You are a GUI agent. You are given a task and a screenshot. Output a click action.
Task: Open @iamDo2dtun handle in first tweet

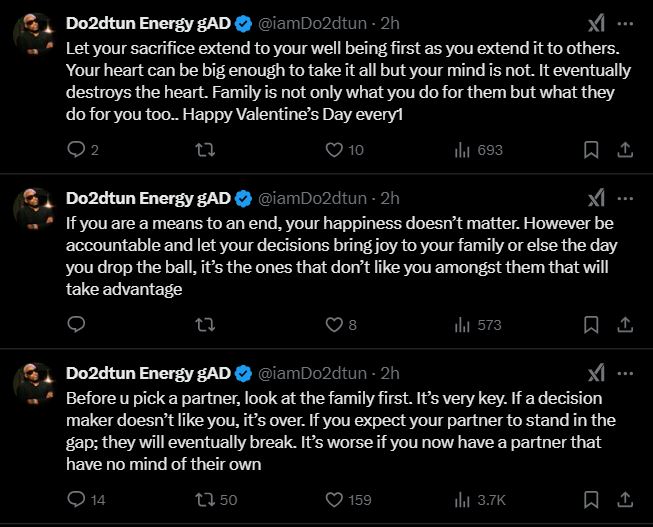point(313,23)
